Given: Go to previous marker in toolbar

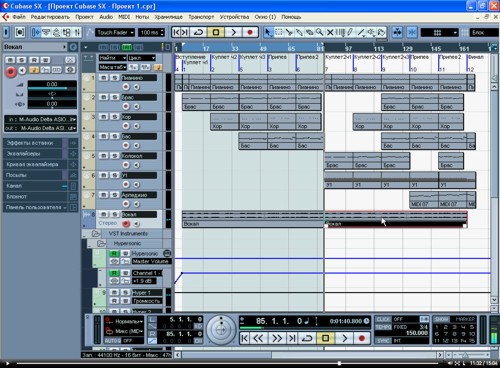Looking at the screenshot, I should click(176, 32).
